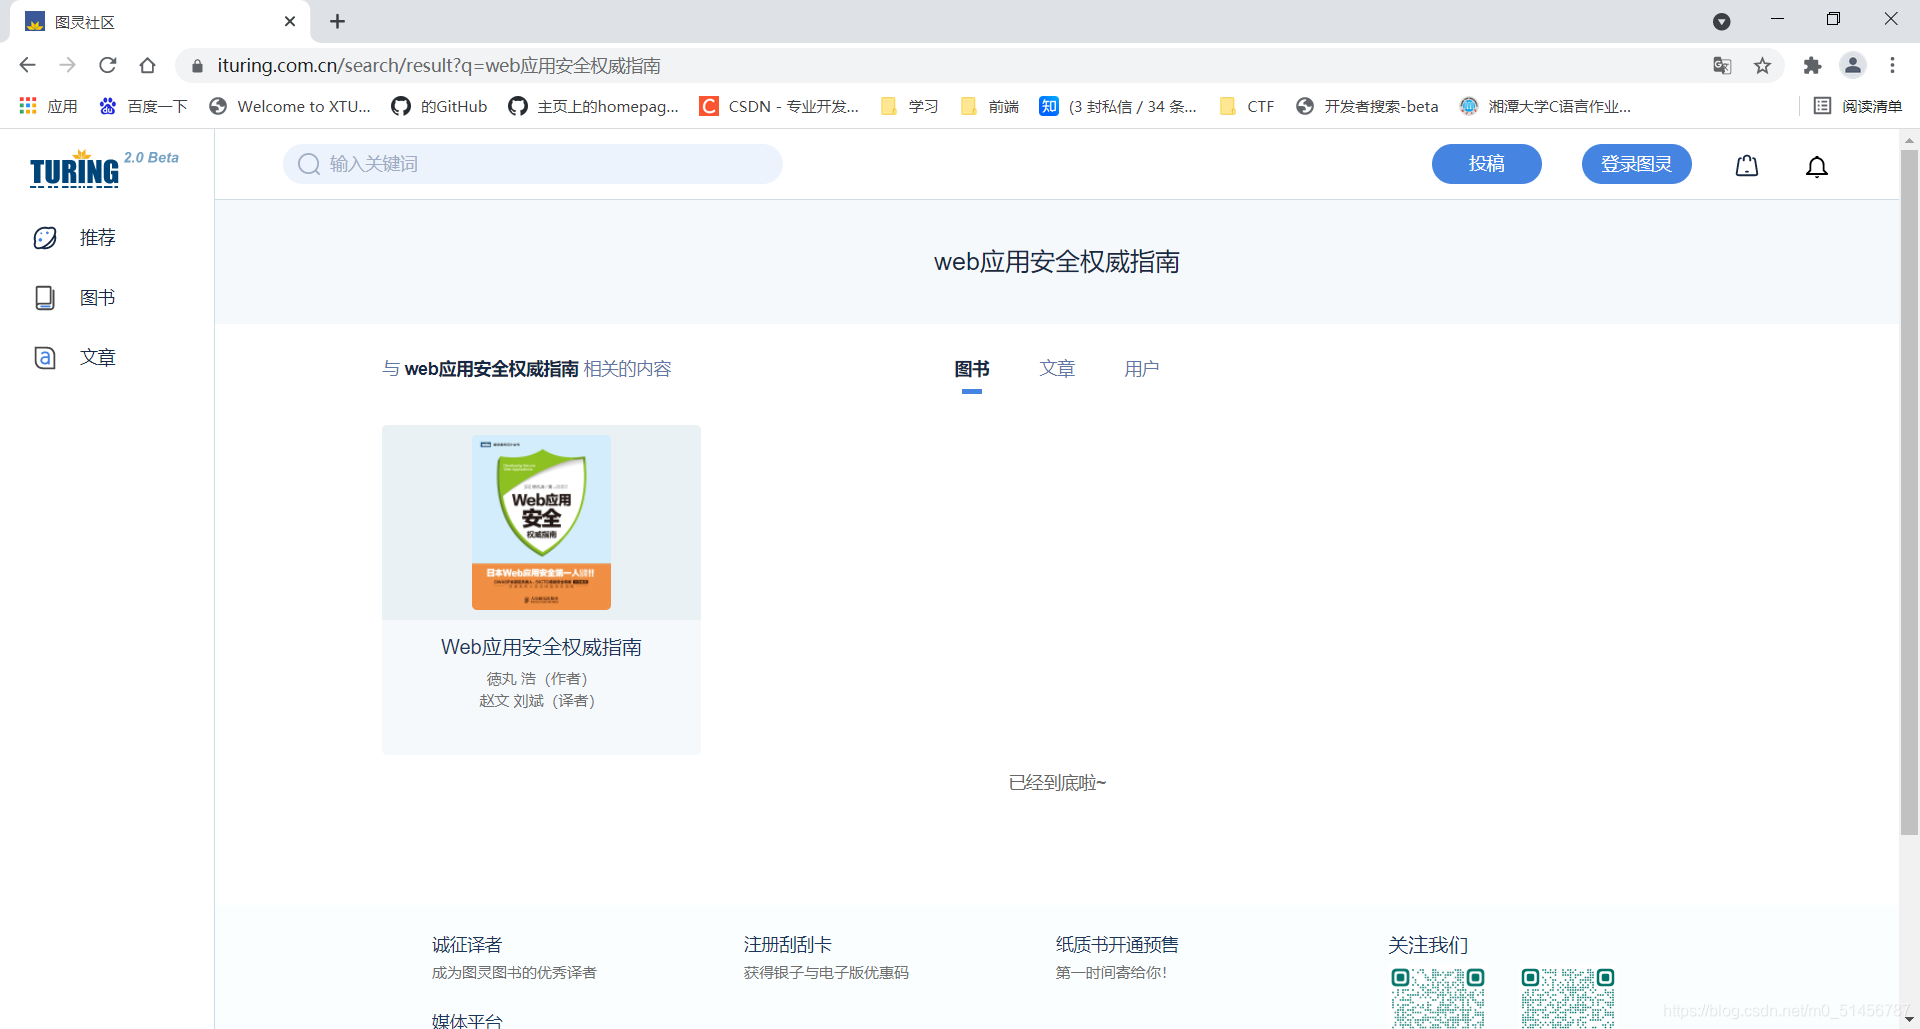This screenshot has width=1920, height=1029.
Task: Open the 推荐 sidebar section
Action: point(76,238)
